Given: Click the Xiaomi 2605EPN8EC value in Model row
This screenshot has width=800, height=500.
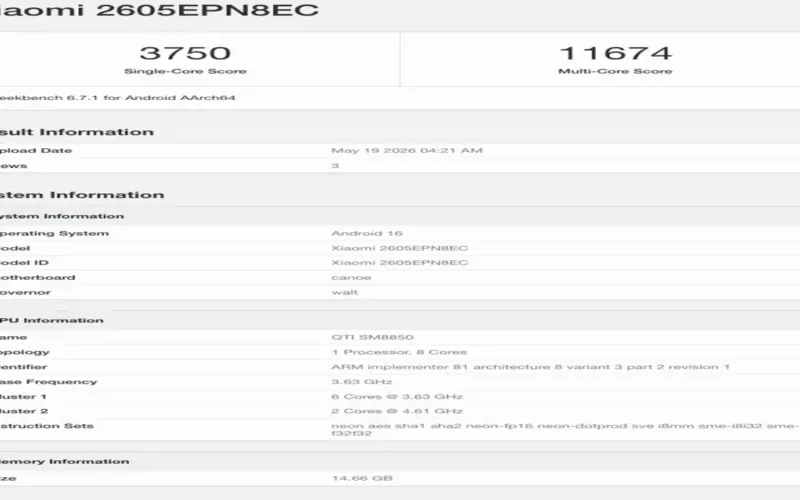Looking at the screenshot, I should [399, 248].
